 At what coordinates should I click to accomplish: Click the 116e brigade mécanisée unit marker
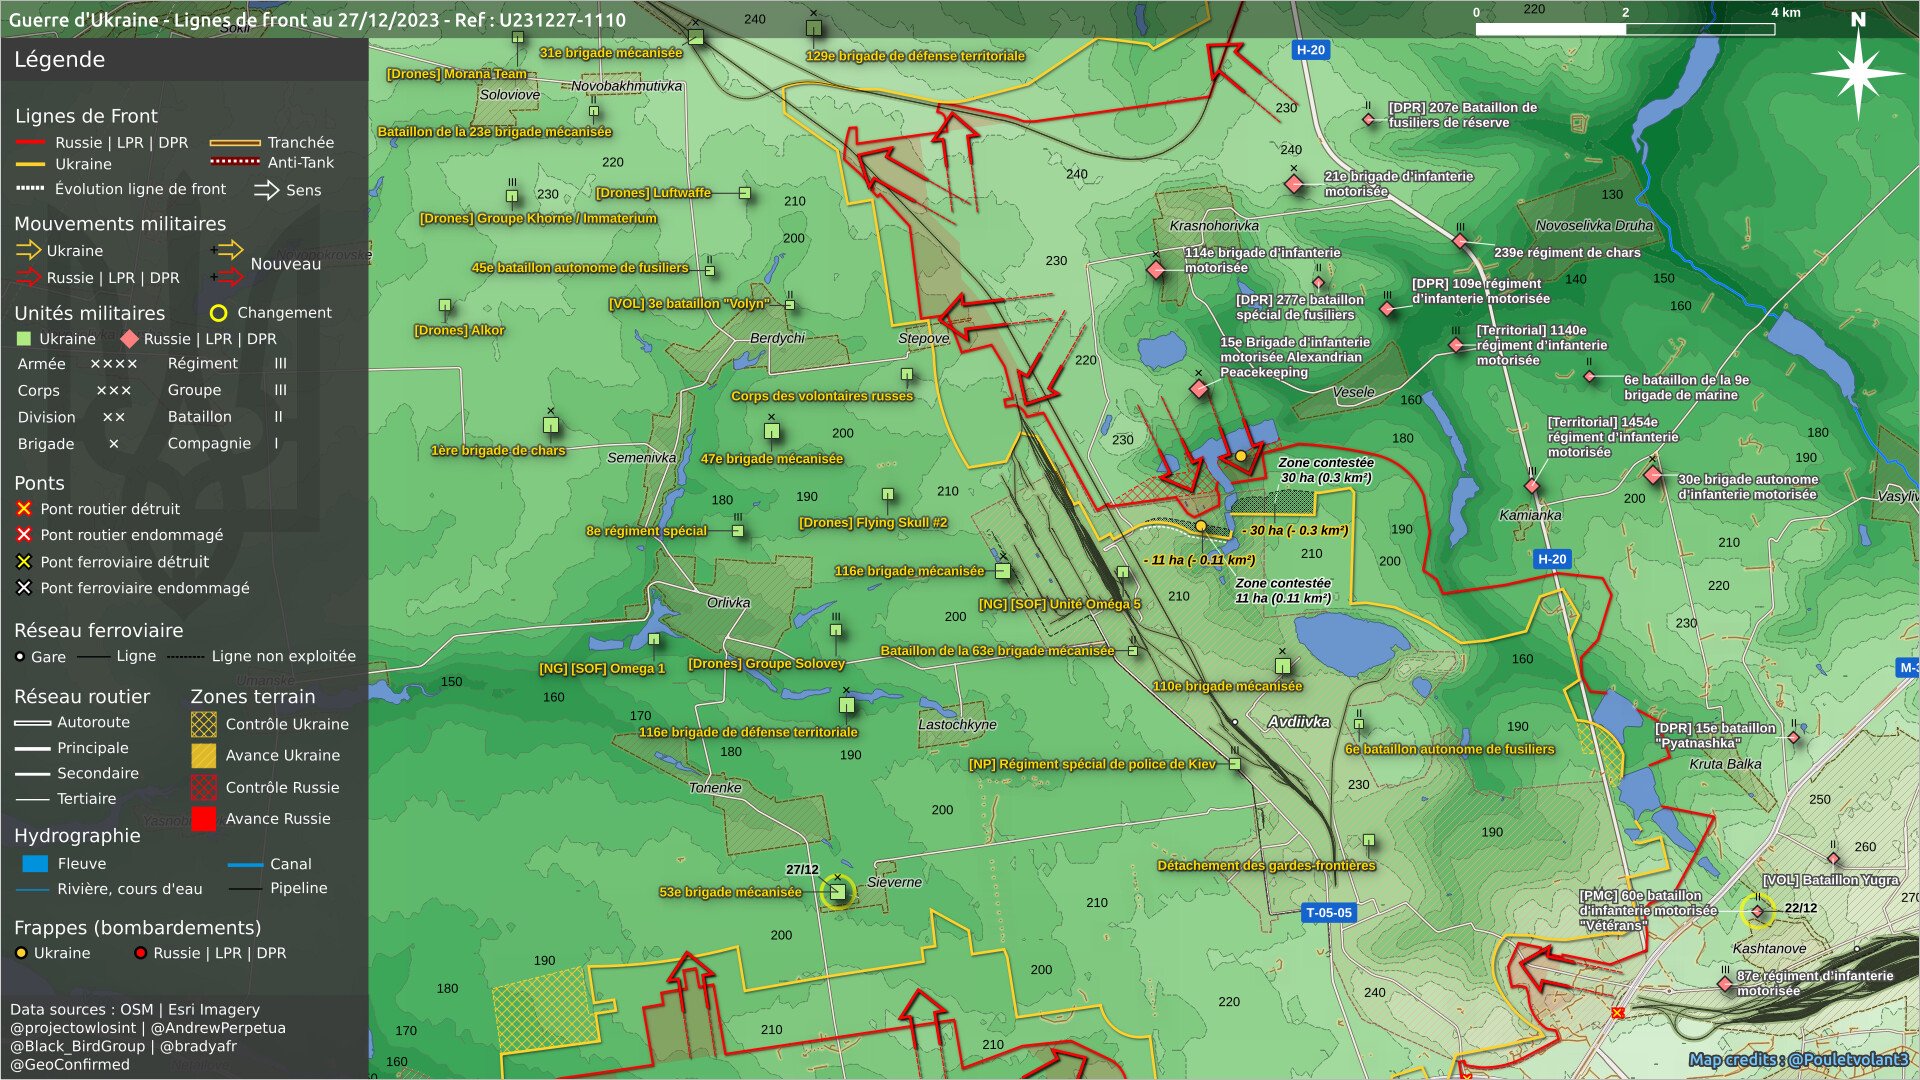click(1003, 571)
